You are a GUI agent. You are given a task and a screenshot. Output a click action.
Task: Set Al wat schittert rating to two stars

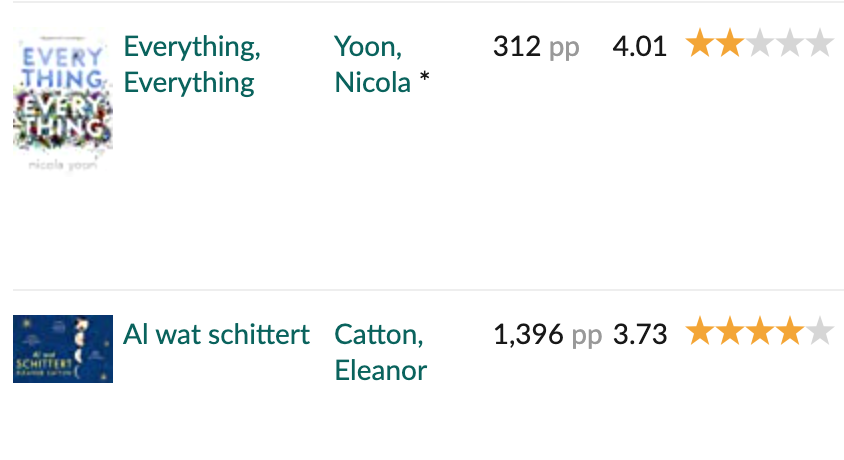[730, 333]
